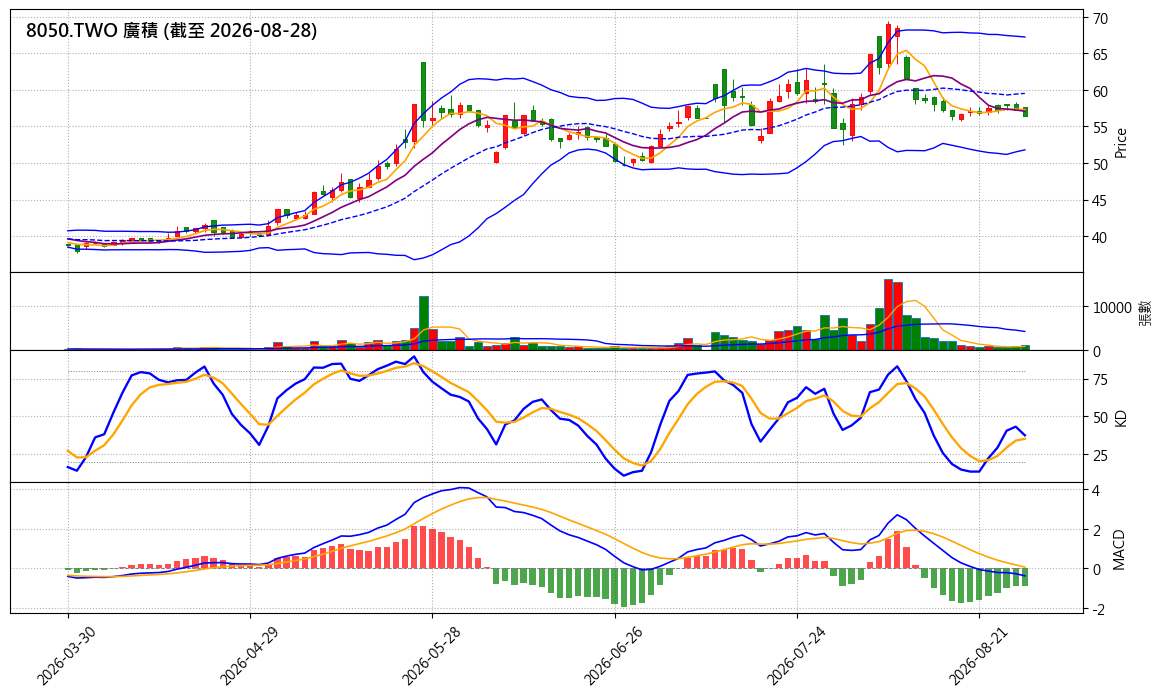Click the tall green volume bar near 2026-05-28
The height and width of the screenshot is (698, 1163).
(x=424, y=323)
